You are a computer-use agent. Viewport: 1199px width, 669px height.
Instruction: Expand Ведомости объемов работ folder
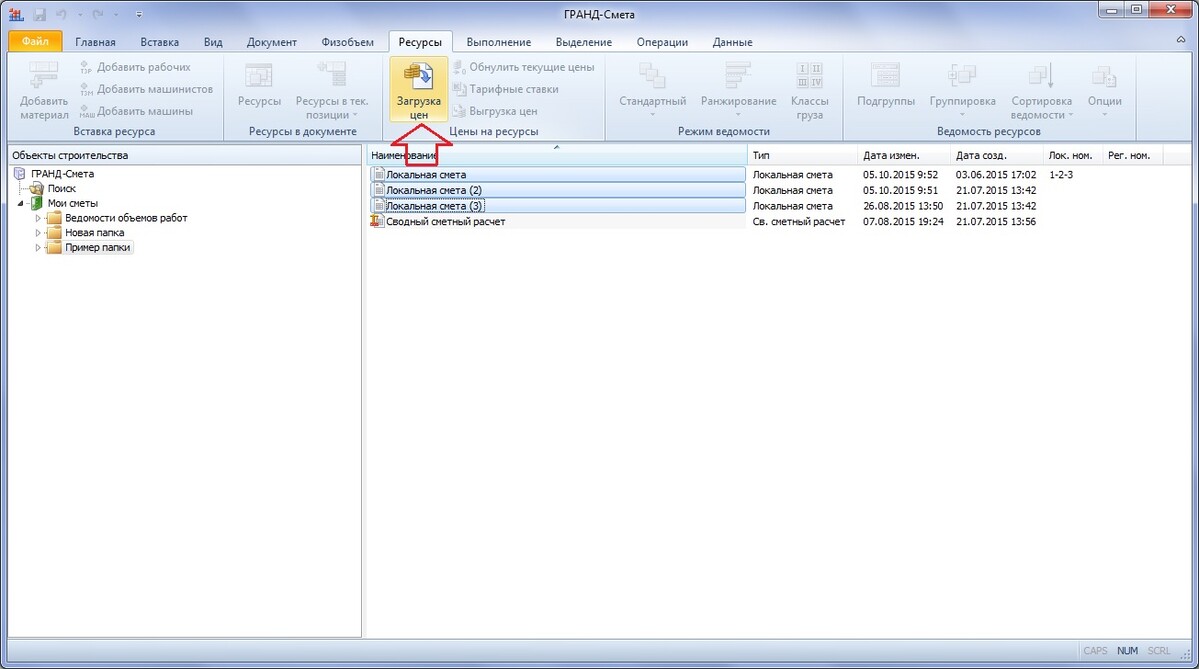coord(37,218)
